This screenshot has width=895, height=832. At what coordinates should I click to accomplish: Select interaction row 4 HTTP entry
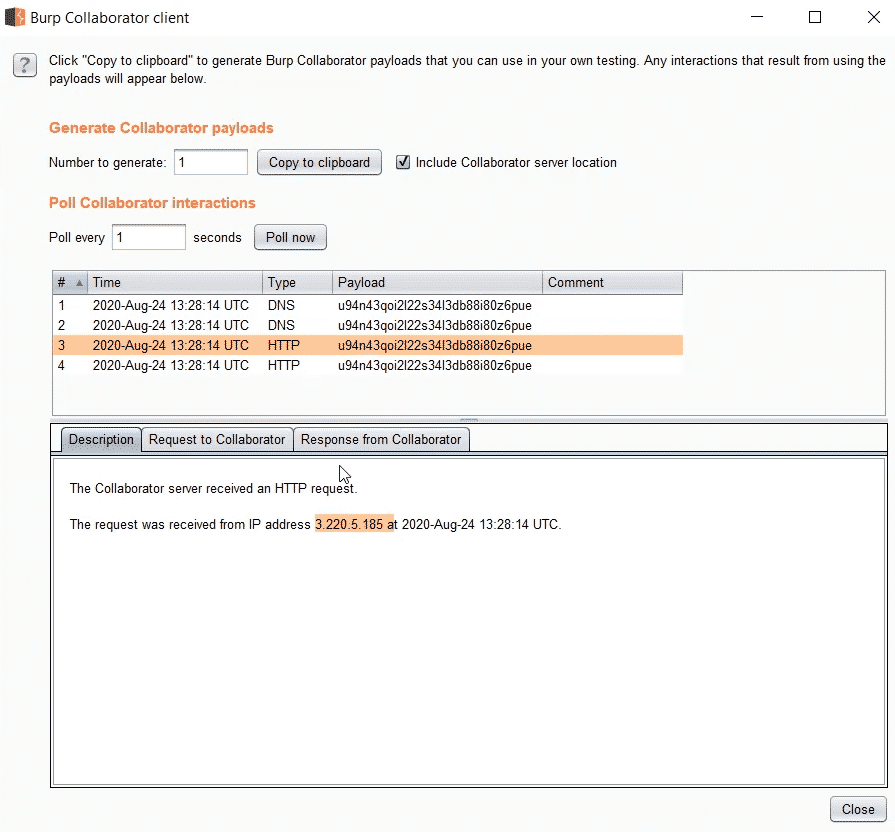click(368, 365)
